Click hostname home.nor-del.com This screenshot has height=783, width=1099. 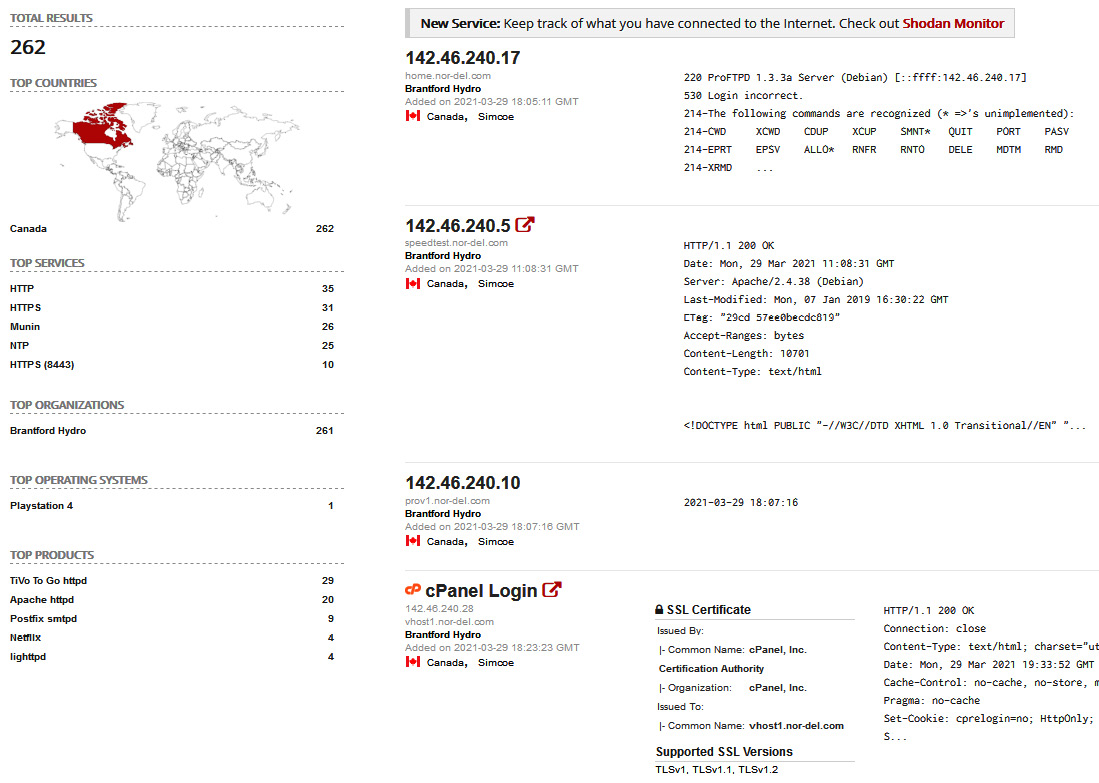coord(448,76)
